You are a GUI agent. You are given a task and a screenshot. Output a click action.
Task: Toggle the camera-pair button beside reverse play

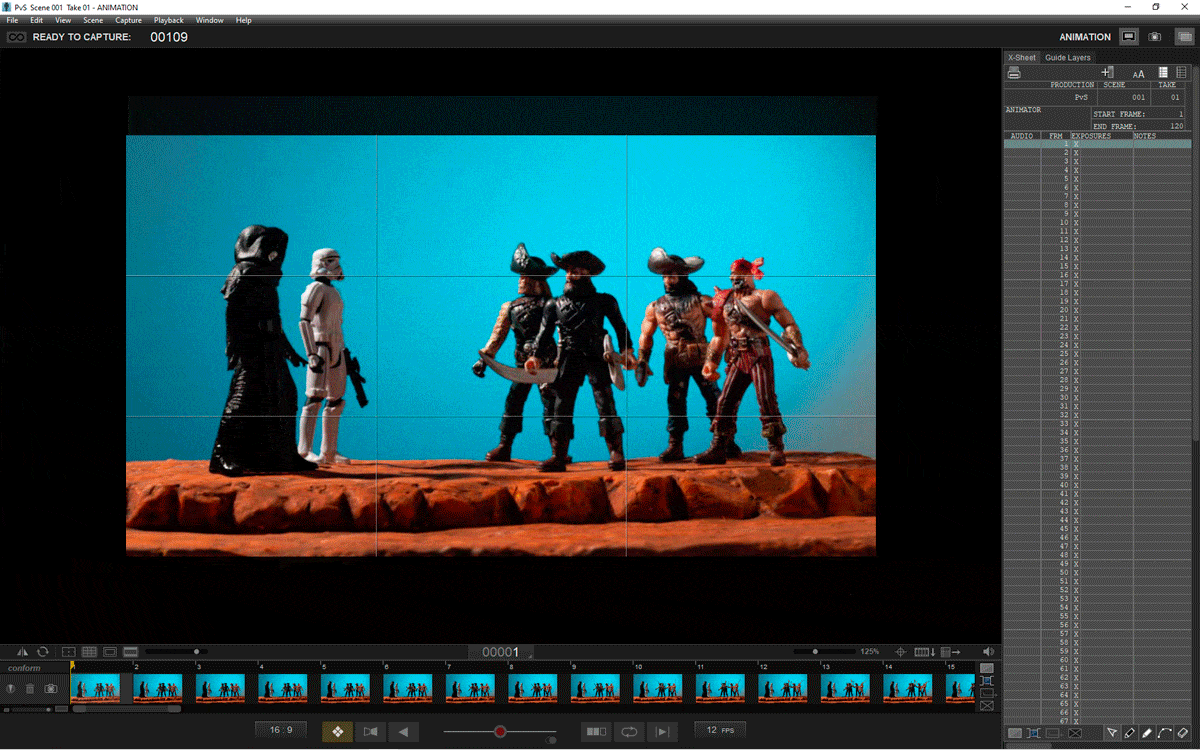tap(371, 732)
